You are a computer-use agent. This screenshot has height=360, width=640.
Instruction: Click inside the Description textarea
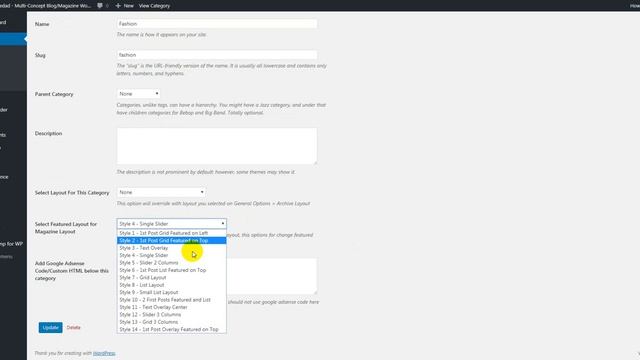pos(217,146)
